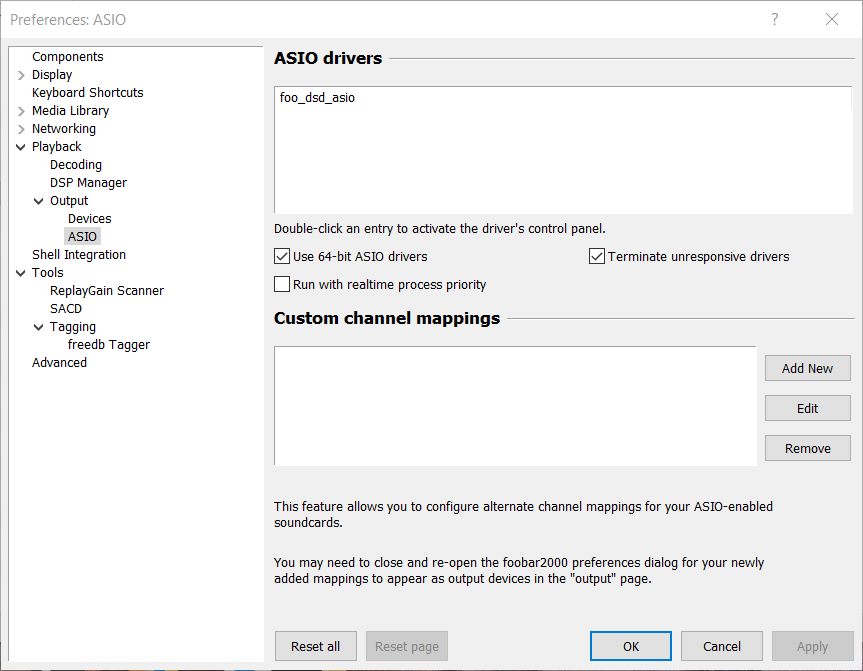Open the Components preferences page
The width and height of the screenshot is (863, 671).
(67, 57)
